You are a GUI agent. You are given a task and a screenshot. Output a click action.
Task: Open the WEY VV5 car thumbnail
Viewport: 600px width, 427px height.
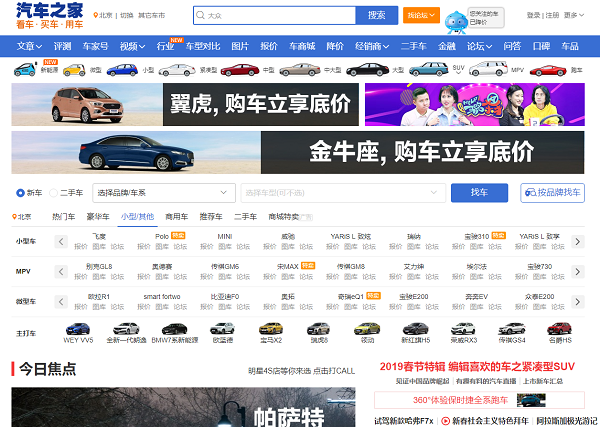coord(78,329)
